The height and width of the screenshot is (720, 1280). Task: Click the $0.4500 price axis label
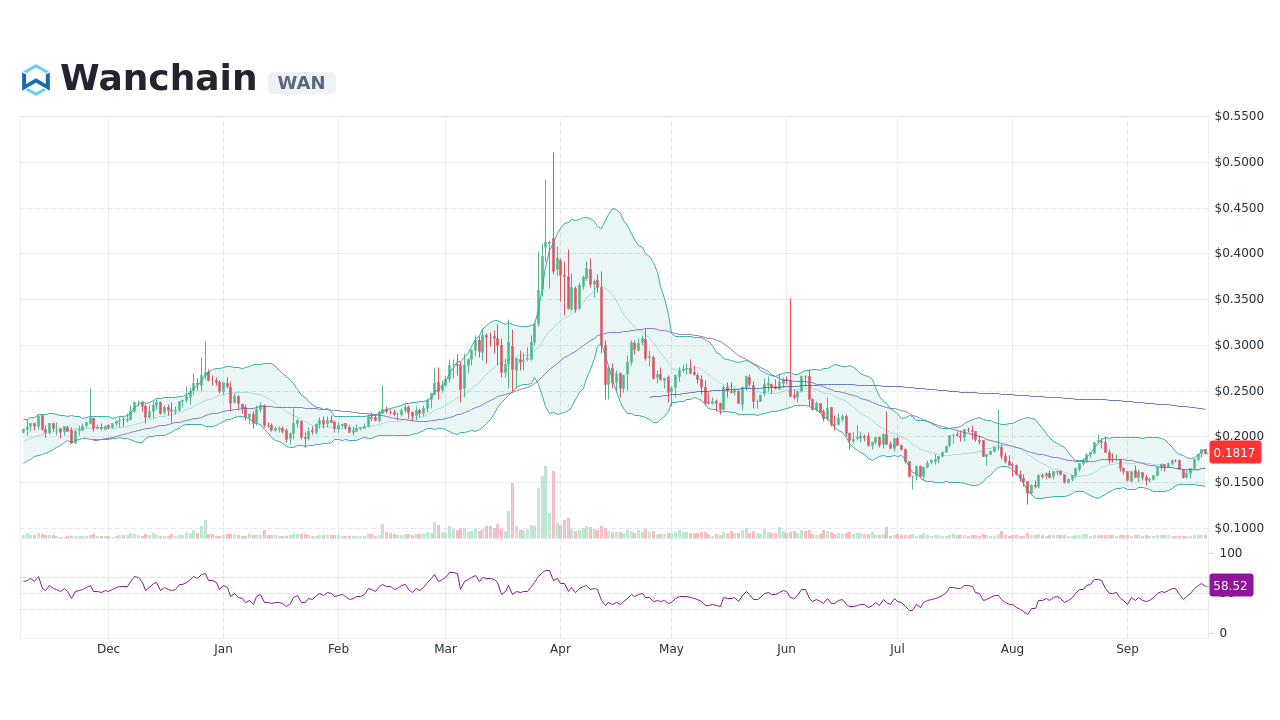(x=1239, y=208)
